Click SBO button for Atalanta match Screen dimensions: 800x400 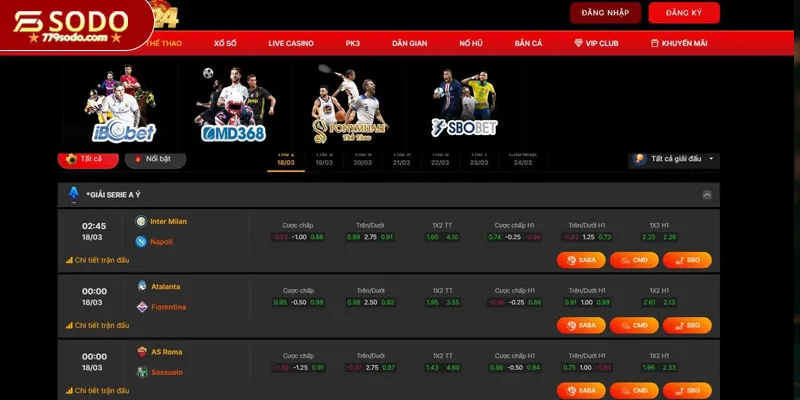point(687,326)
